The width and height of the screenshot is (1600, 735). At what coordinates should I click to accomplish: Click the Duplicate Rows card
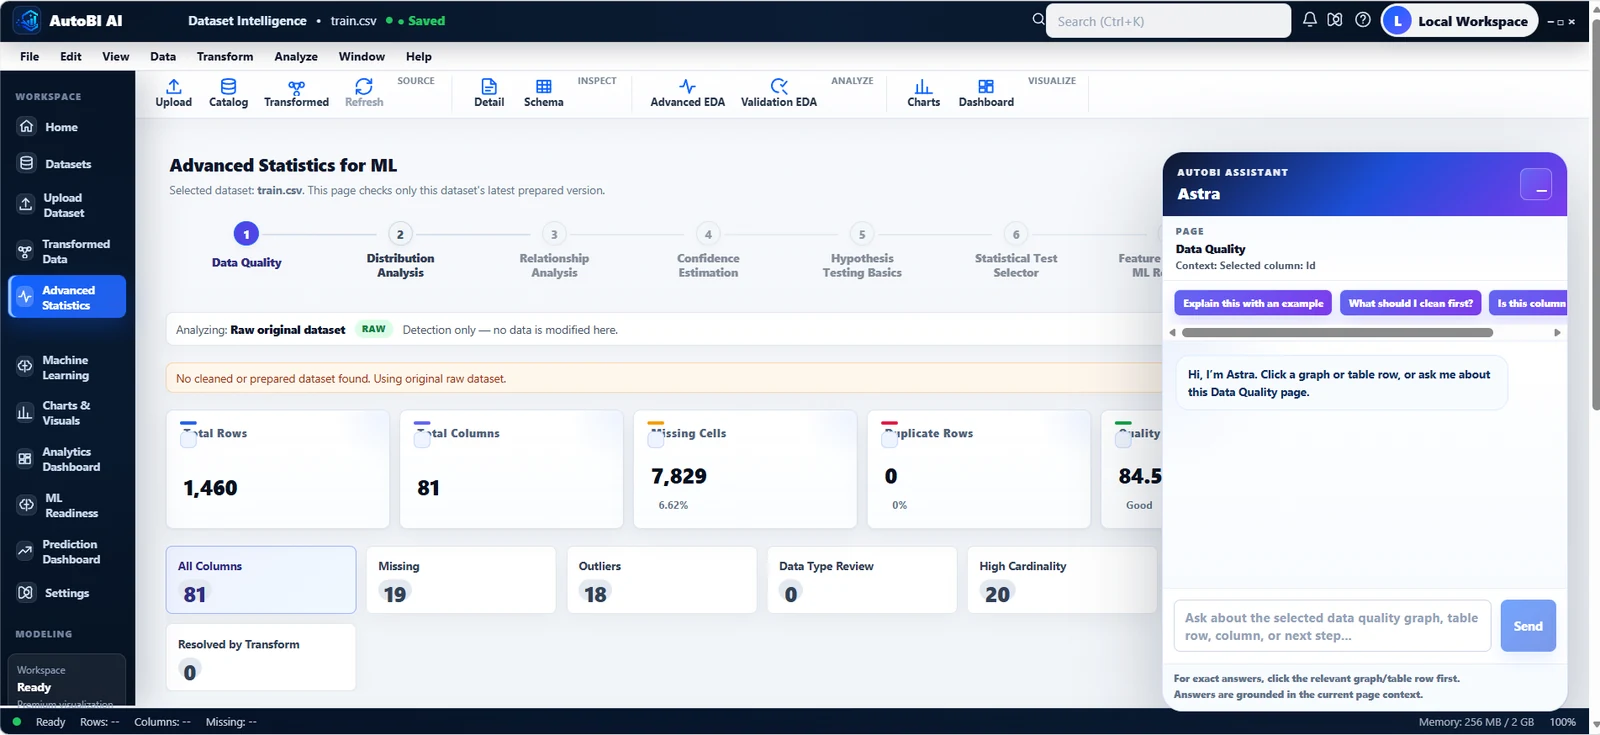tap(979, 469)
